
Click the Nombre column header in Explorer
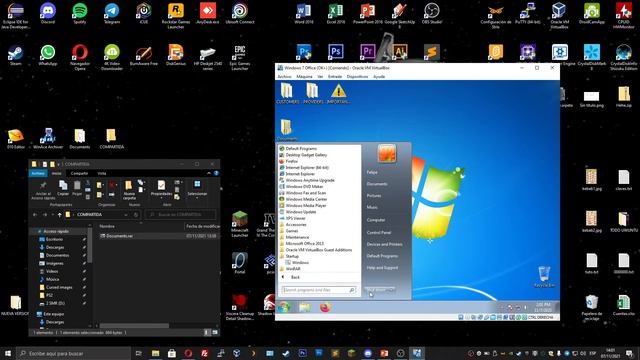click(107, 226)
